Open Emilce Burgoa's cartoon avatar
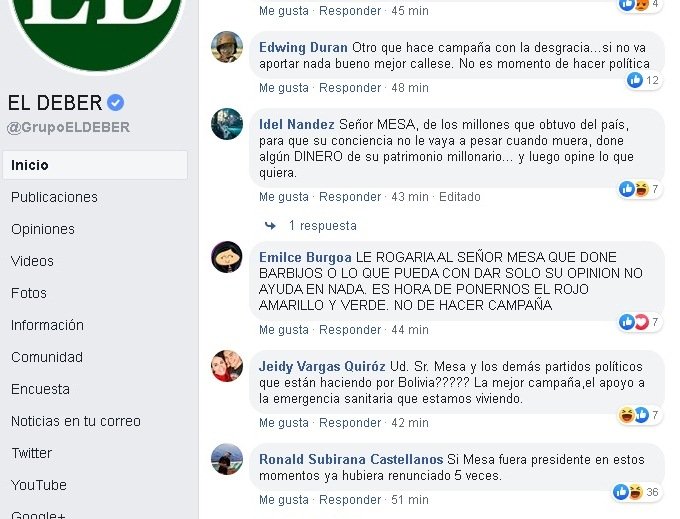 [x=227, y=257]
